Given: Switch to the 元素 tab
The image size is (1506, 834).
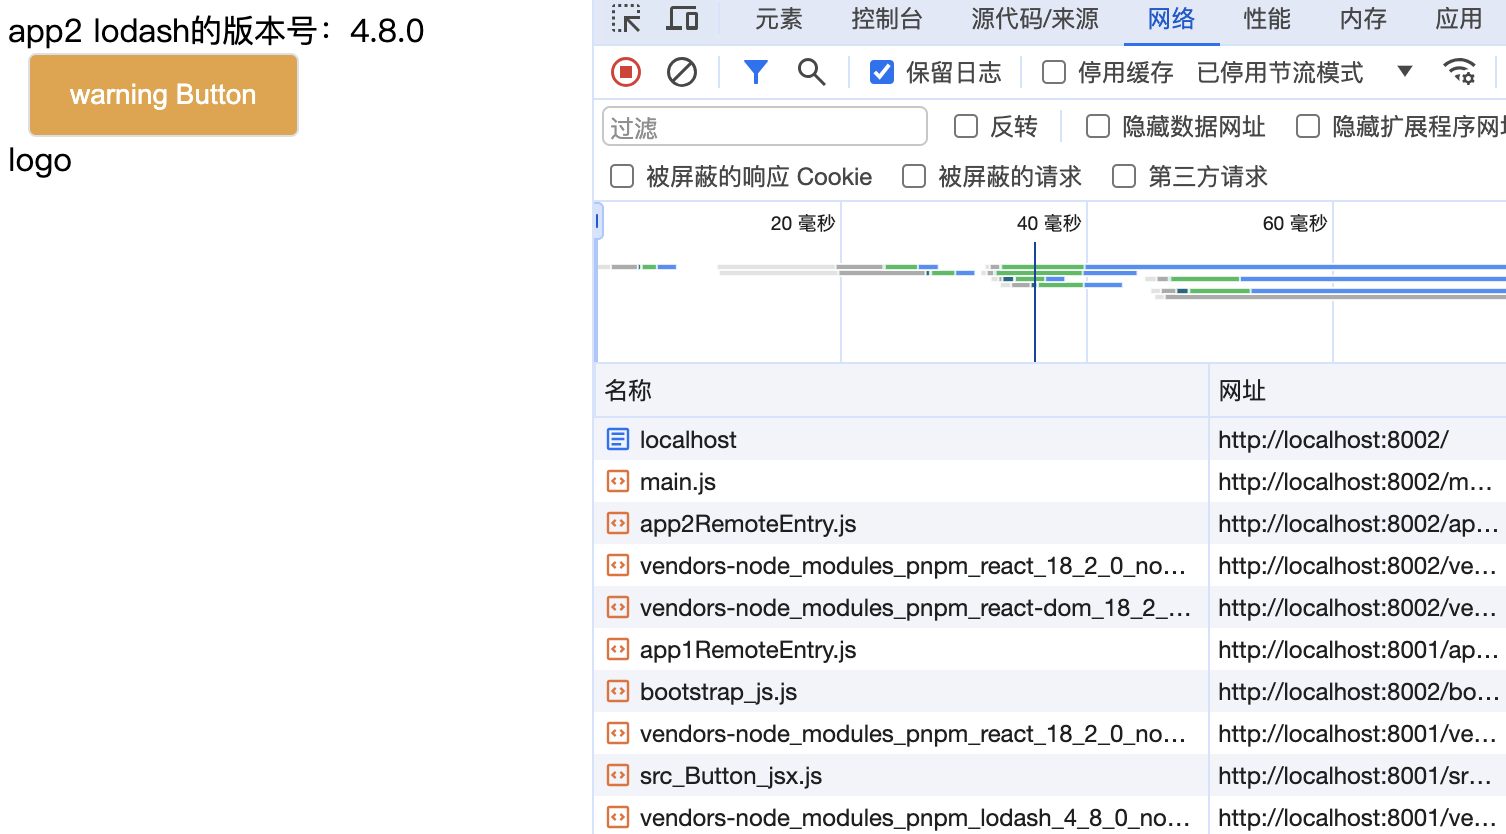Looking at the screenshot, I should 779,19.
